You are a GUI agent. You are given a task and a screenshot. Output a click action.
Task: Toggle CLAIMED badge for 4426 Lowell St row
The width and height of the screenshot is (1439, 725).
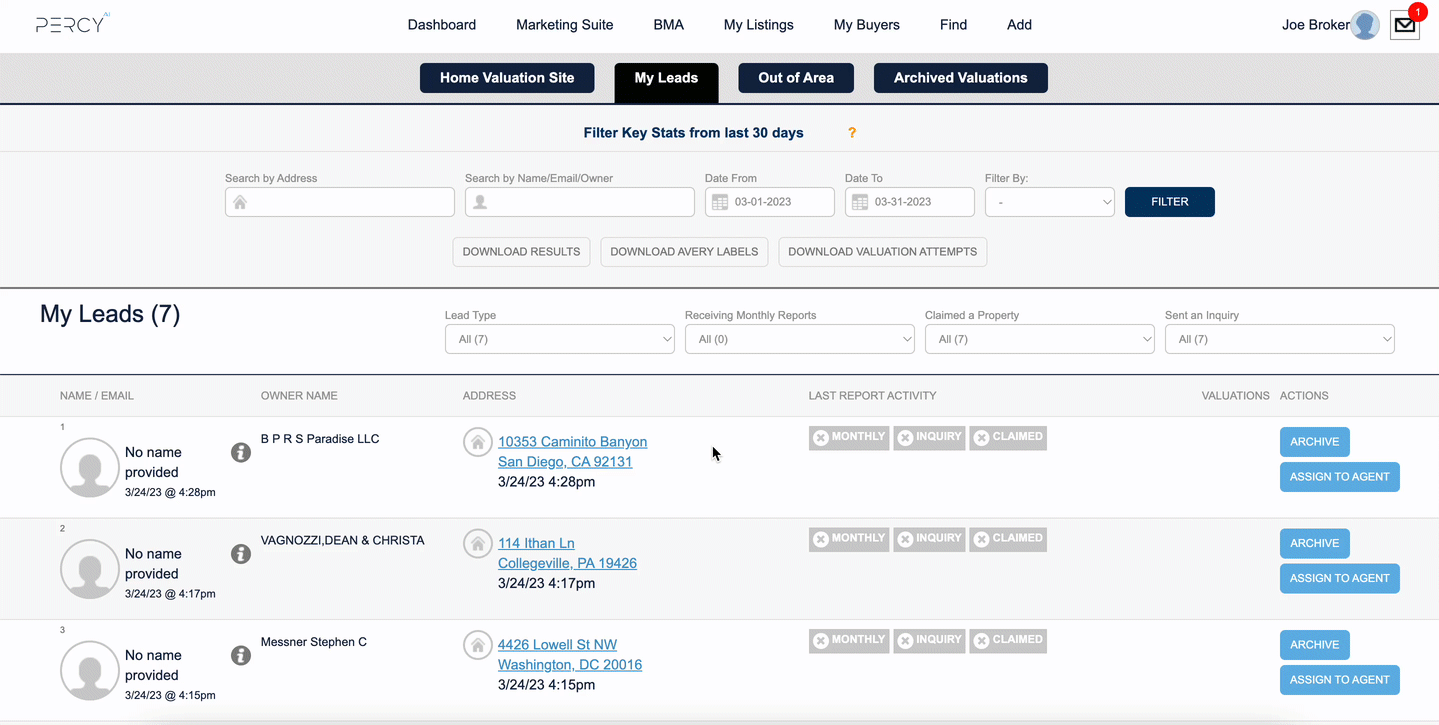pos(1008,640)
